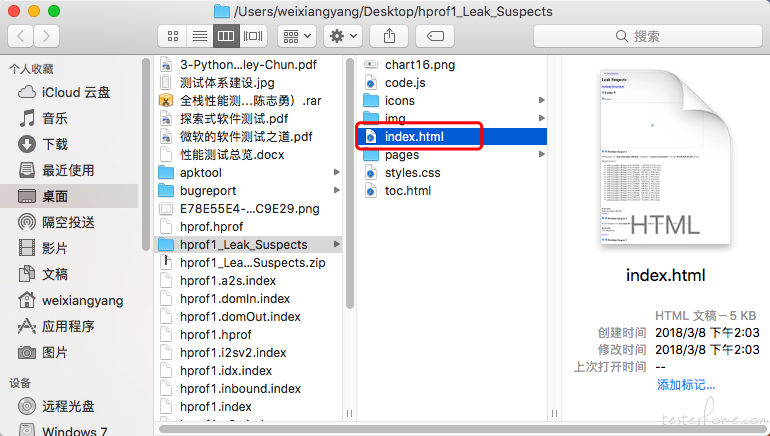Switch to list view mode
This screenshot has width=770, height=436.
pos(200,36)
